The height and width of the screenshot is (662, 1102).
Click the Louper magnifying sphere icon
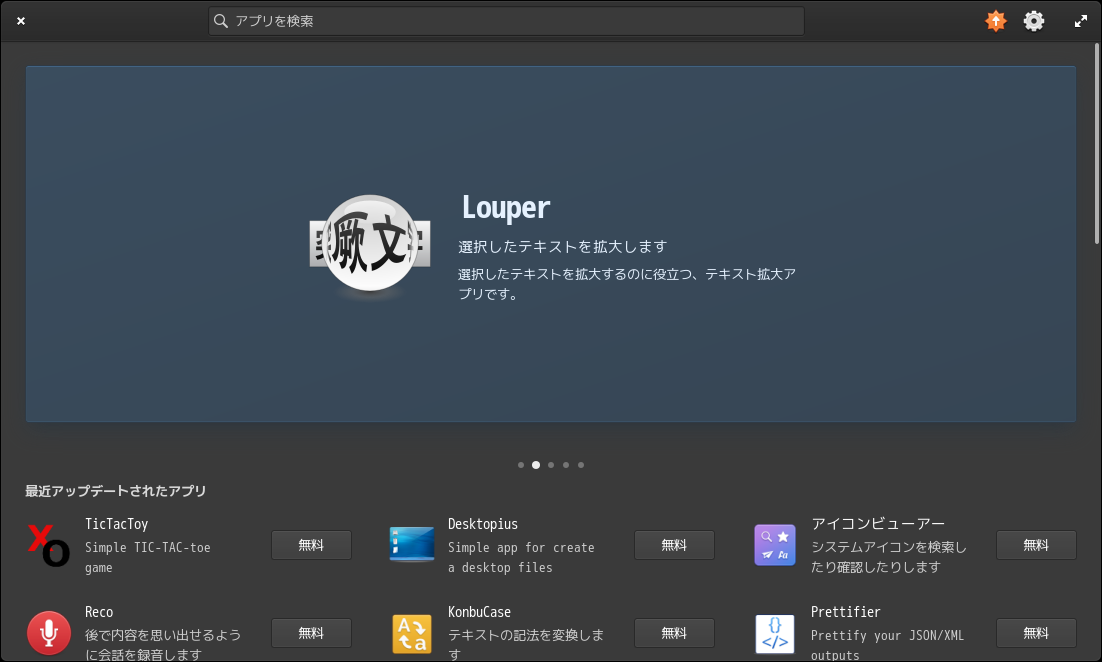[370, 245]
